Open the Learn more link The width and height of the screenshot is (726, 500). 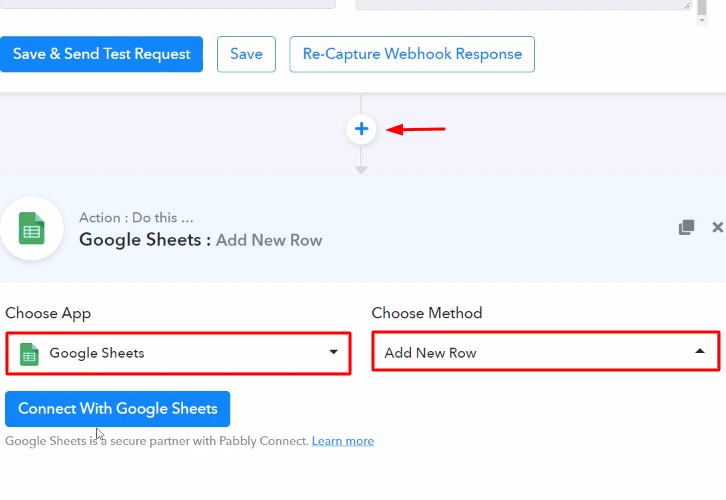click(343, 441)
